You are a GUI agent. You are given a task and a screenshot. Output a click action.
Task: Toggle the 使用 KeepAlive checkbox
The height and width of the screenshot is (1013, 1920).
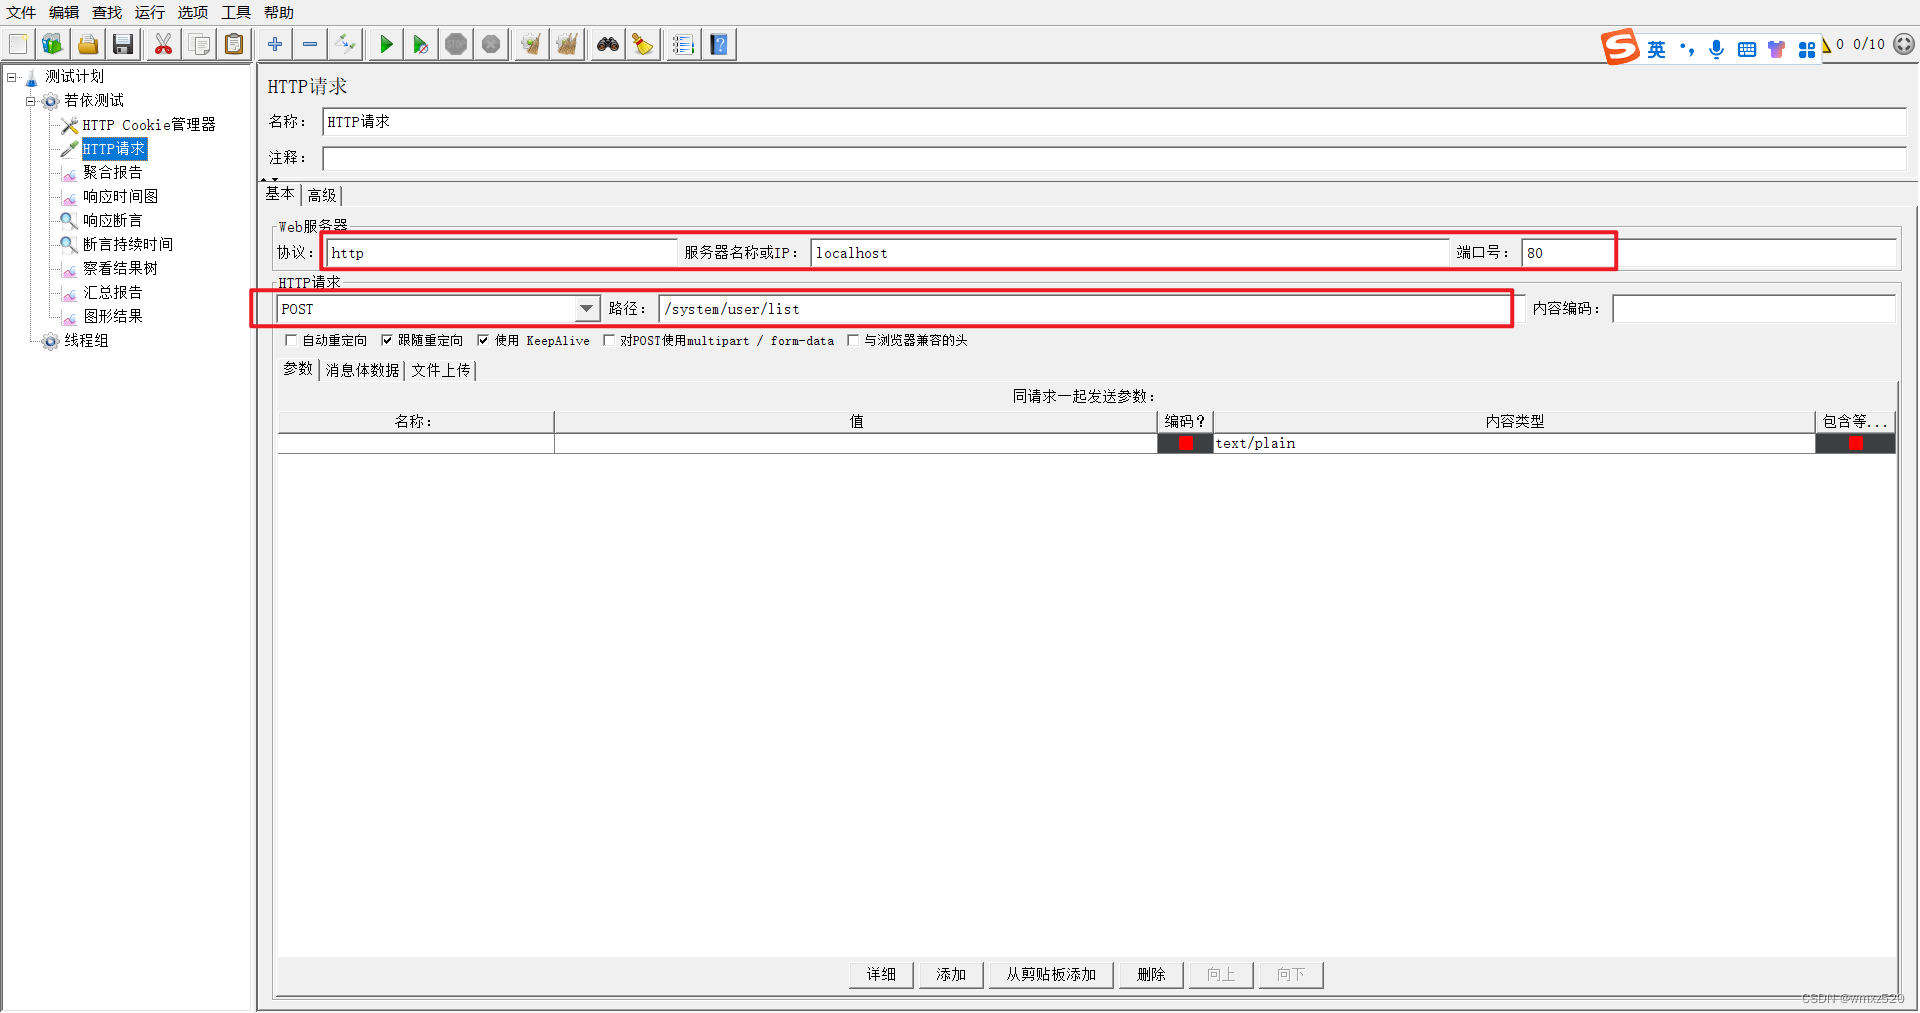483,340
